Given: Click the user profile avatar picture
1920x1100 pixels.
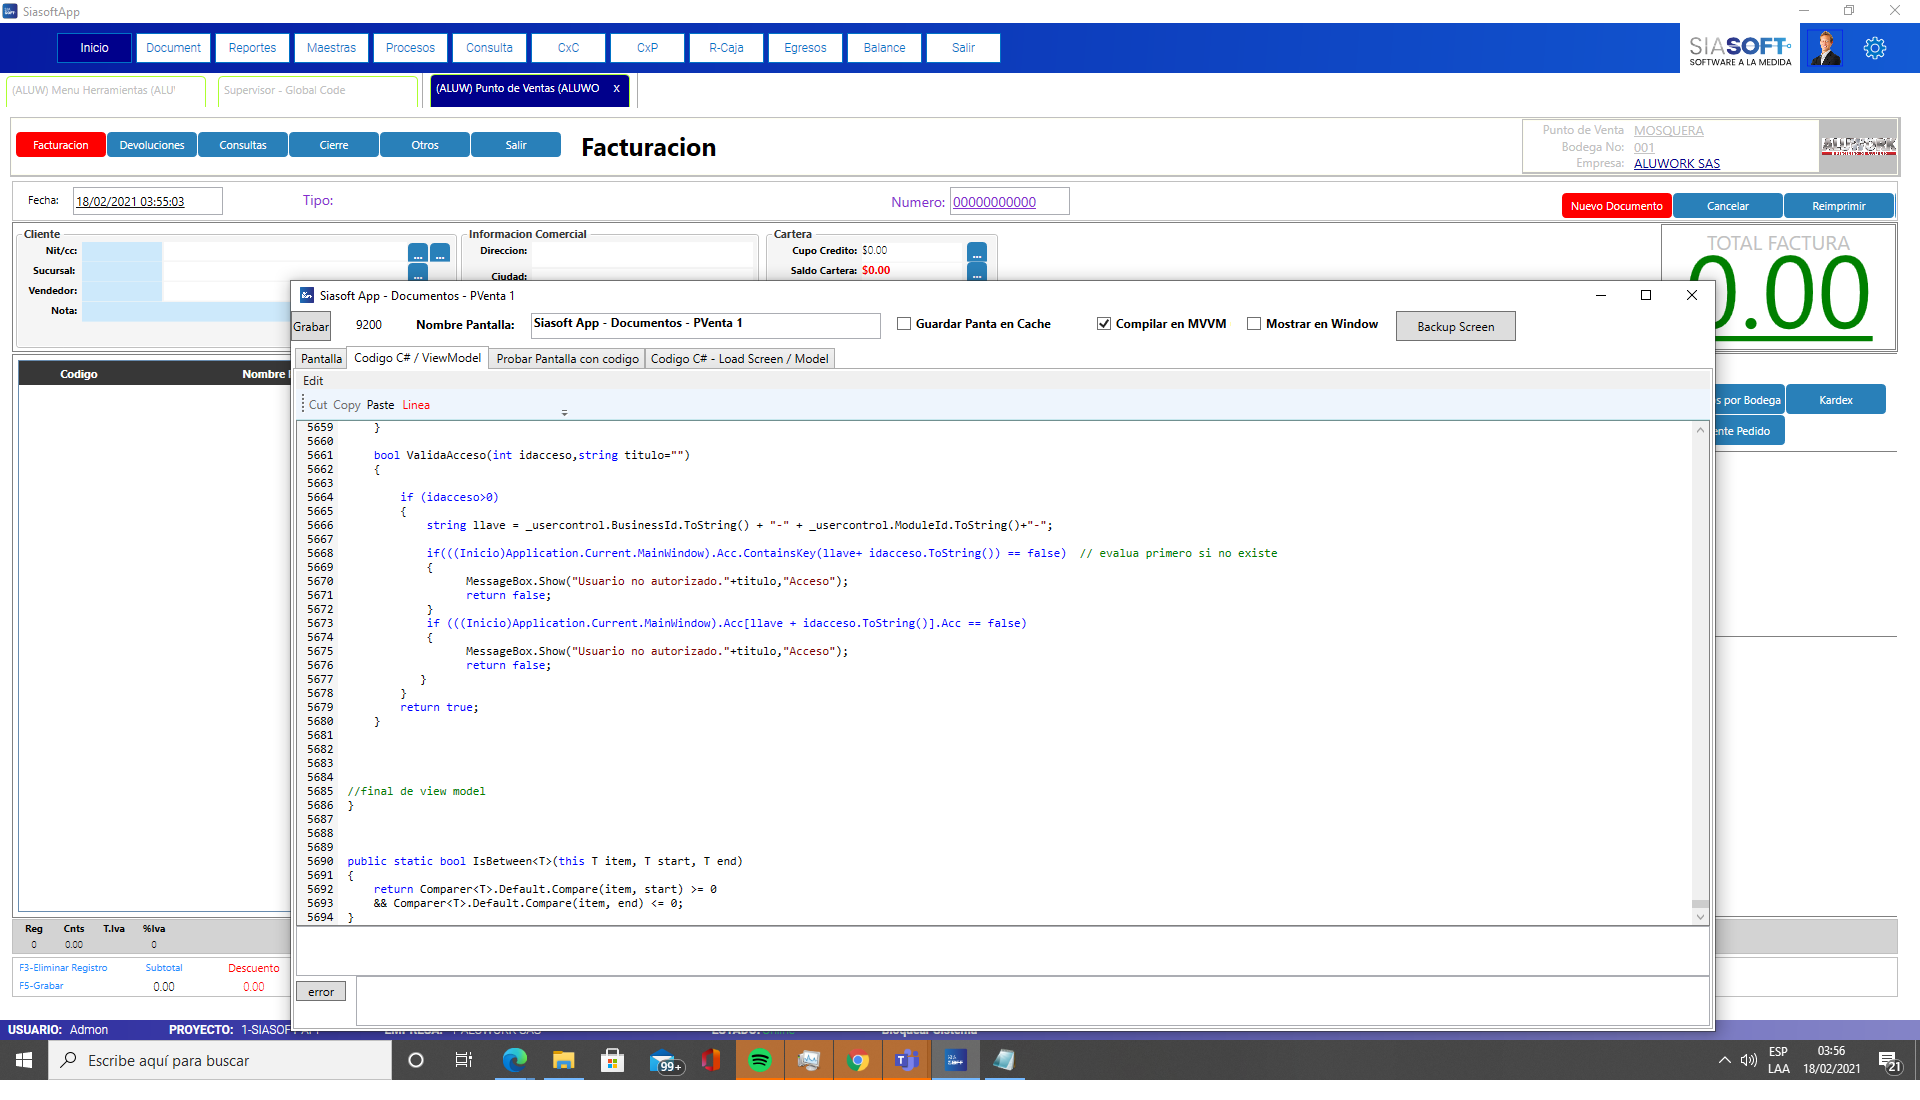Looking at the screenshot, I should (1825, 47).
